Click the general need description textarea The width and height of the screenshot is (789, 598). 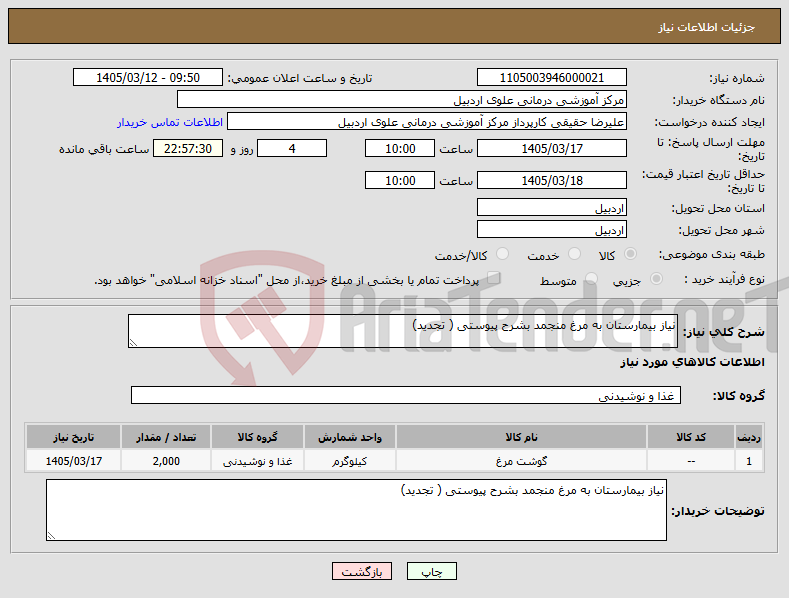pos(403,331)
